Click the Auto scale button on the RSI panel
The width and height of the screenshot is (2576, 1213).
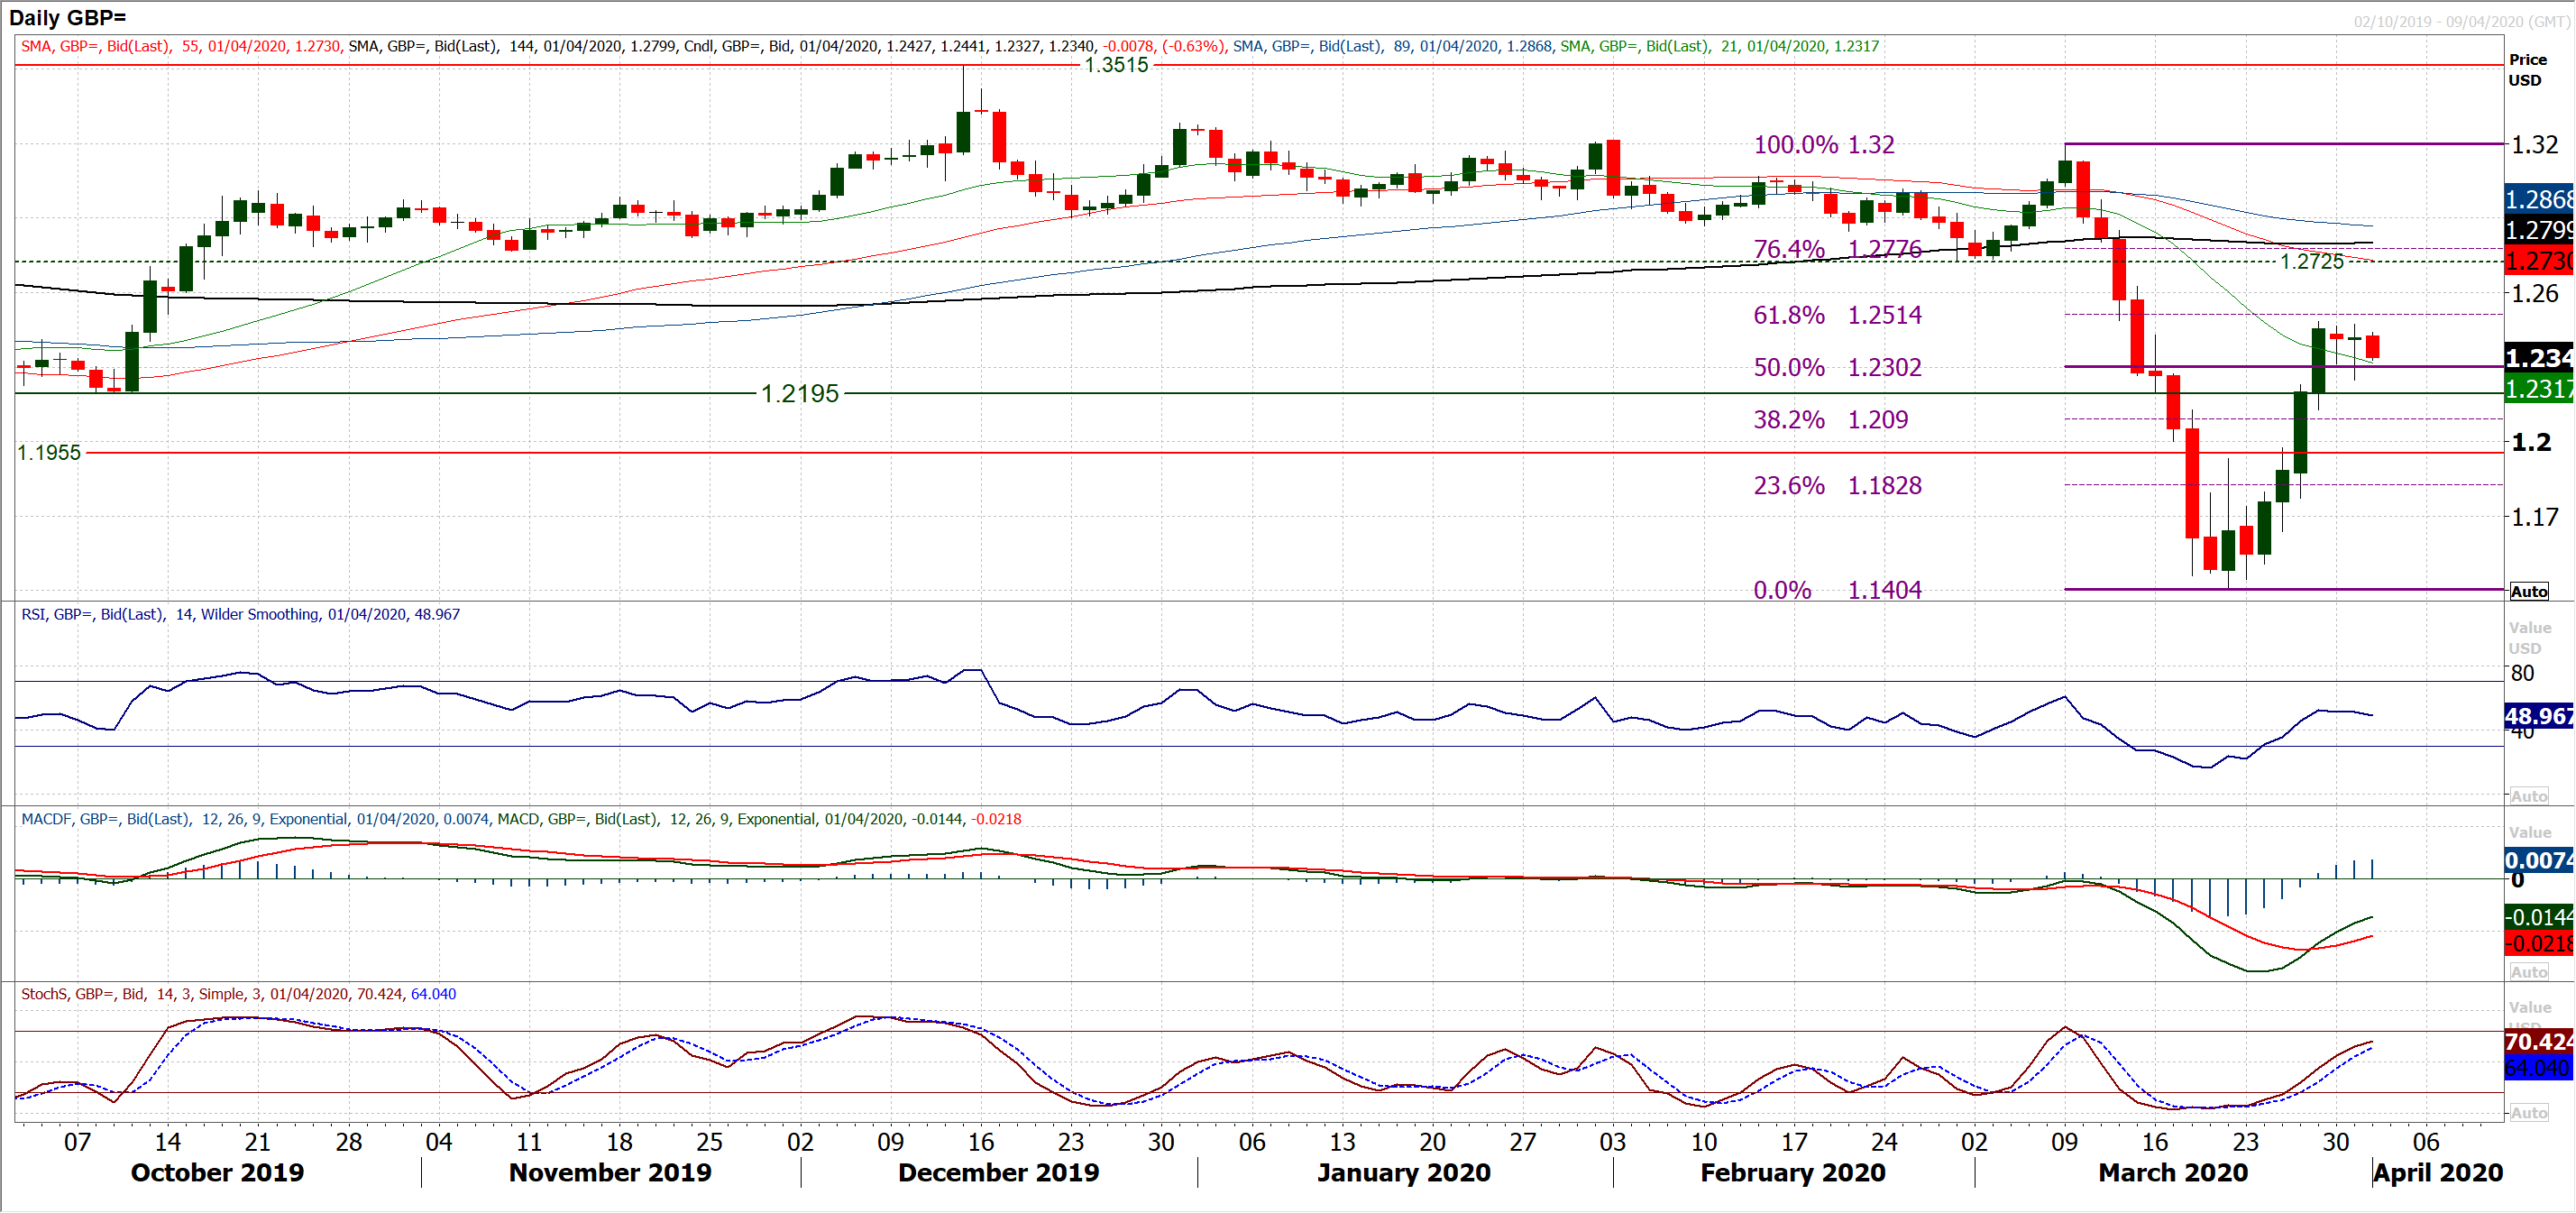coord(2529,796)
